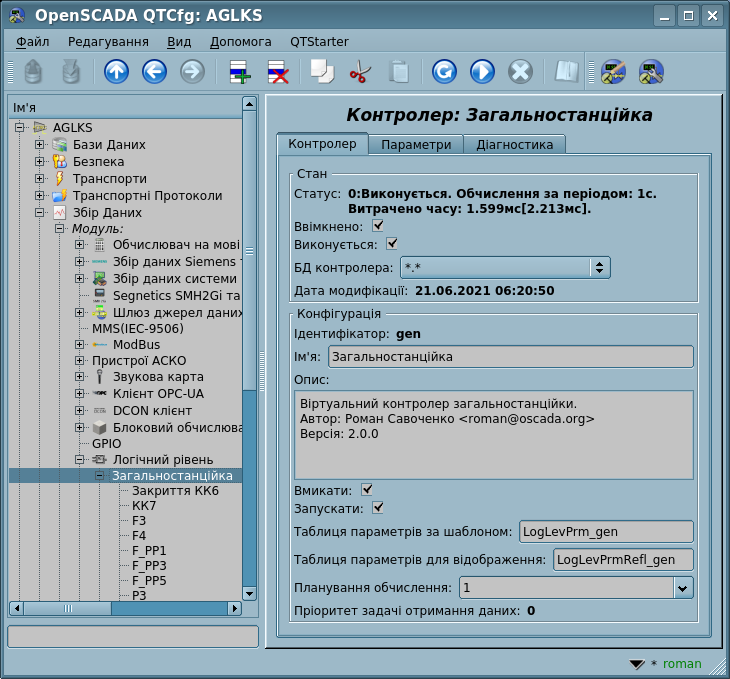Select the Закриття КК6 tree item

(x=175, y=491)
